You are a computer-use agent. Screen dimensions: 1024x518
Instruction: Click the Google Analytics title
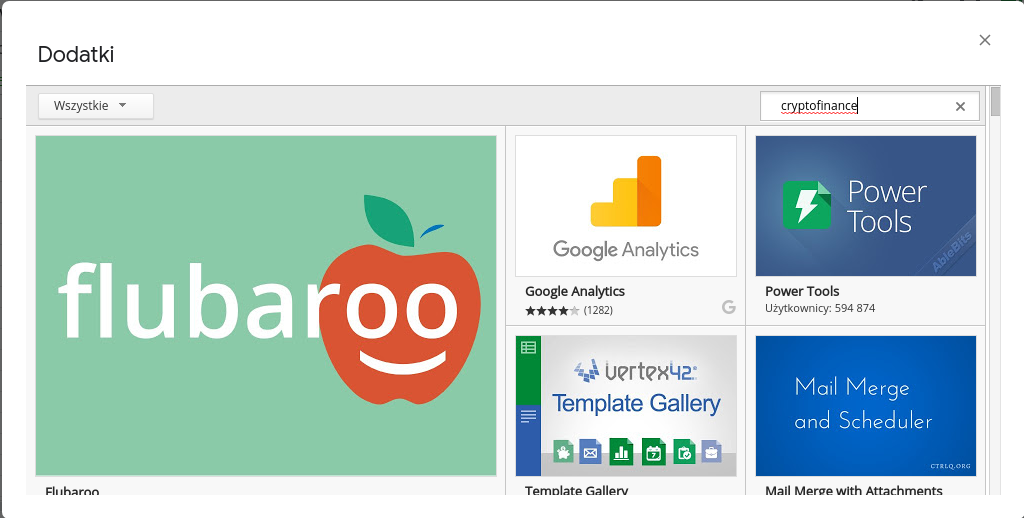click(575, 291)
